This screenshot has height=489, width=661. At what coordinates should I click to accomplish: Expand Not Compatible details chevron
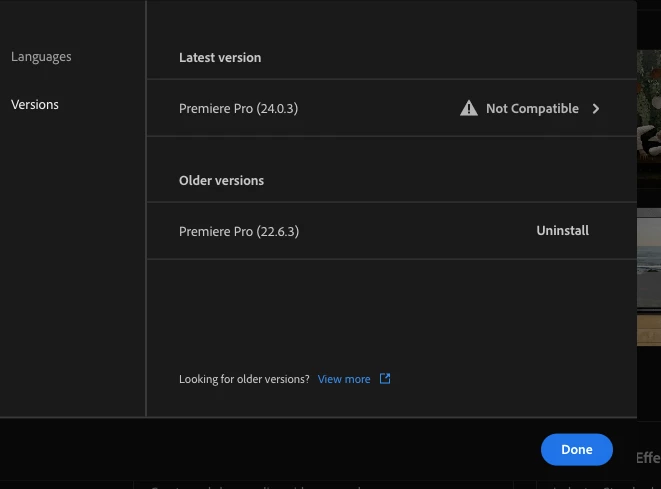coord(596,109)
